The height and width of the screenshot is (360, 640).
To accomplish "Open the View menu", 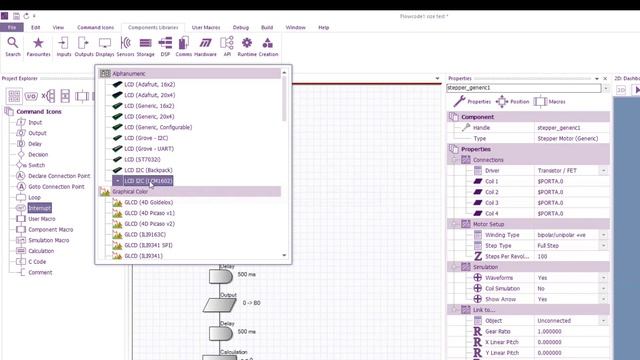I will pyautogui.click(x=58, y=27).
